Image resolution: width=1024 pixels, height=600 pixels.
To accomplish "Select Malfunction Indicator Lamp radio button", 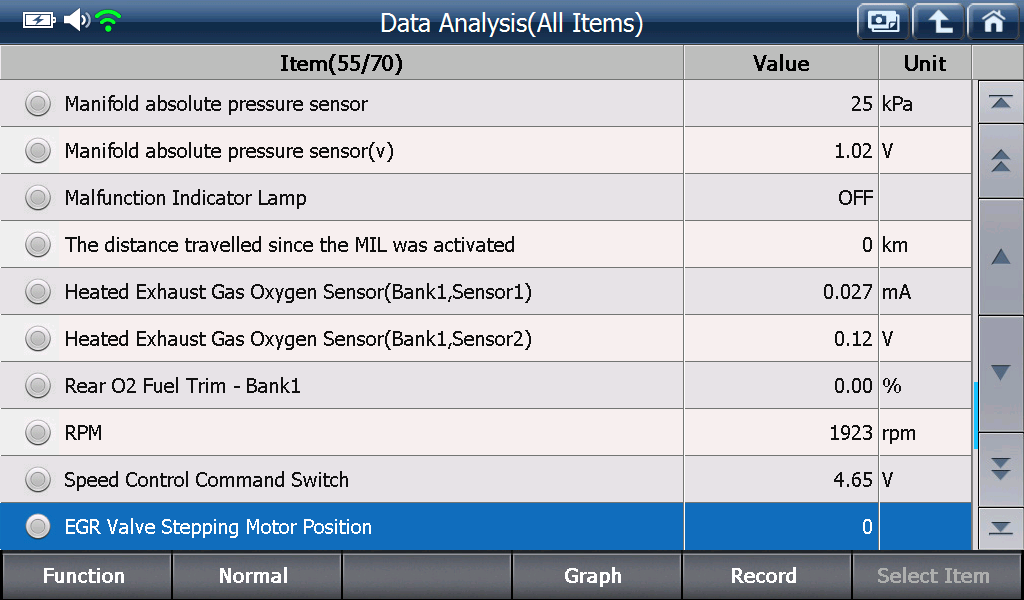I will click(38, 197).
